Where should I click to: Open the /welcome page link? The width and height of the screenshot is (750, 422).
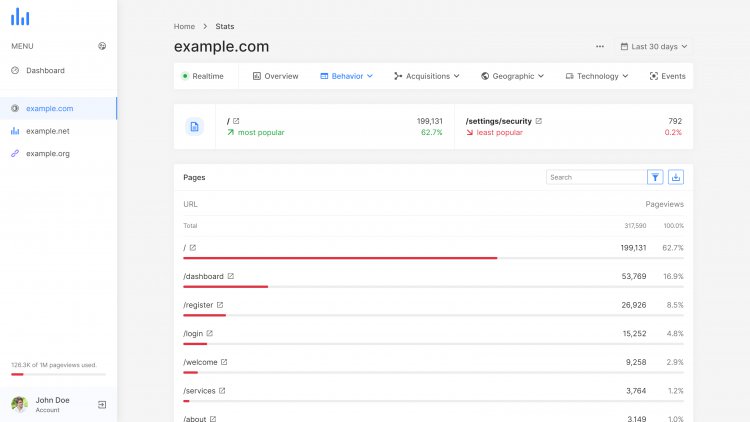(200, 362)
